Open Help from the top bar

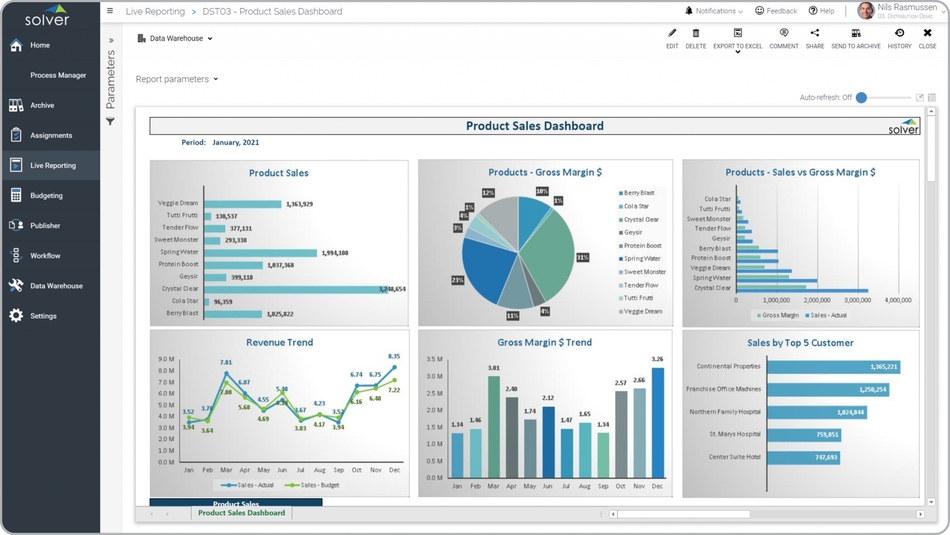[822, 11]
